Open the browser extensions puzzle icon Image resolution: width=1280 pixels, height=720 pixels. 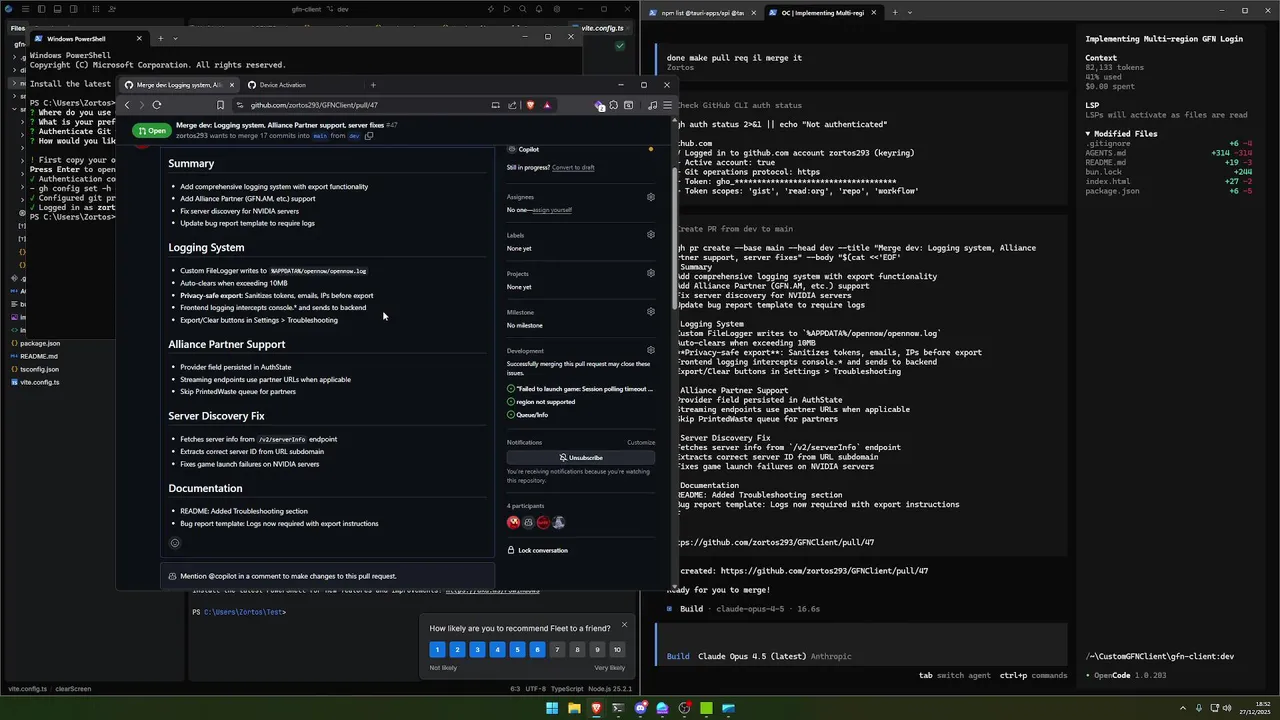pyautogui.click(x=613, y=105)
